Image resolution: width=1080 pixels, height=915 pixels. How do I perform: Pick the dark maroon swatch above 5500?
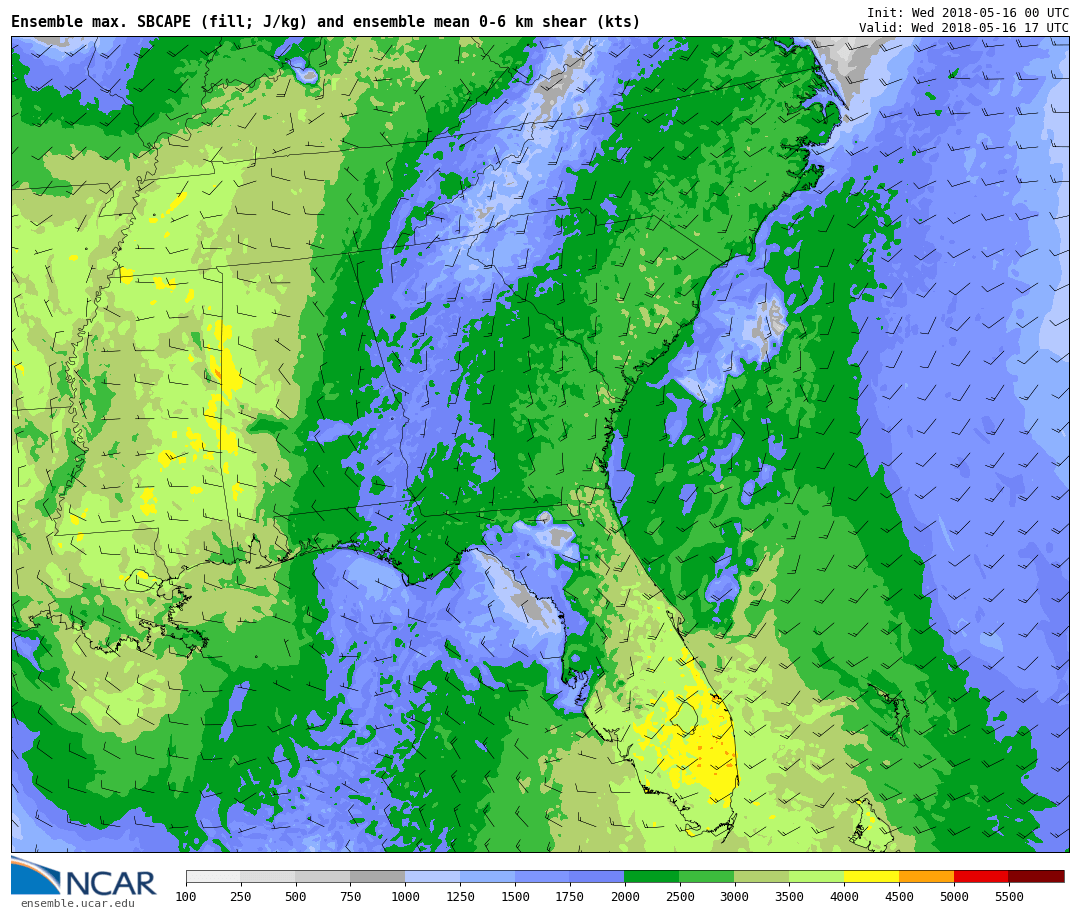[1037, 876]
